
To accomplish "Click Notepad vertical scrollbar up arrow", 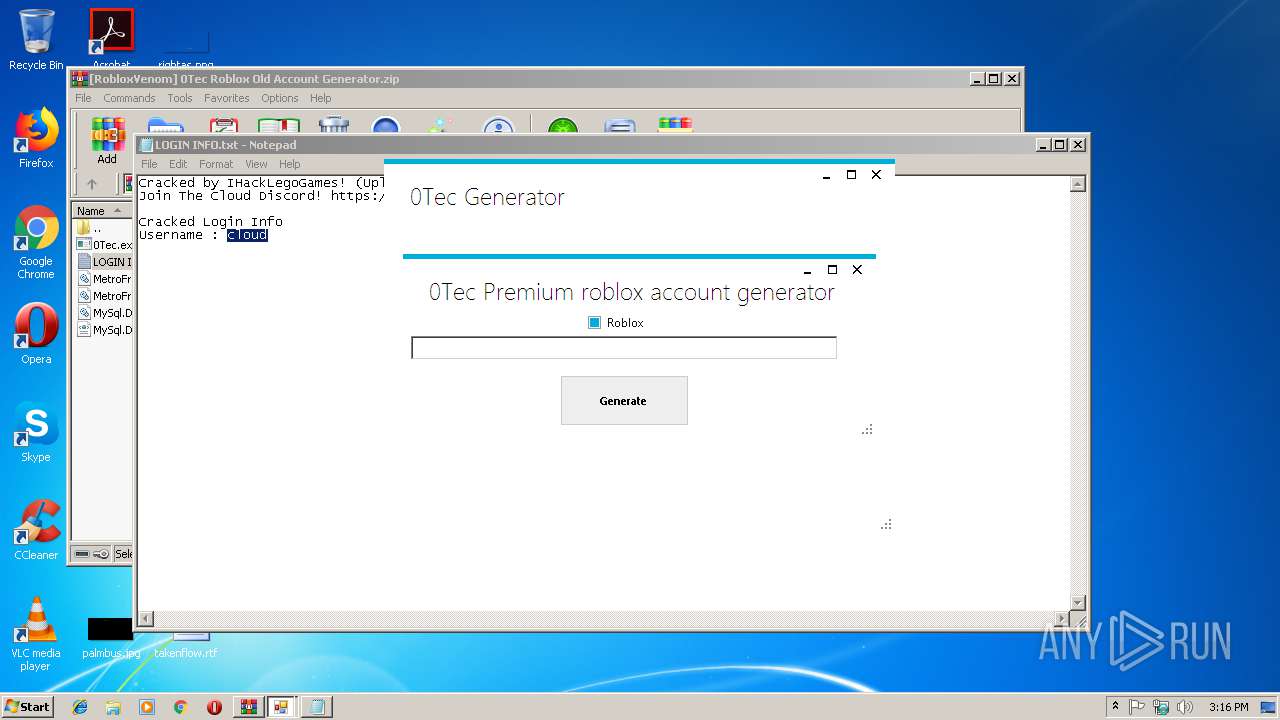I will click(1077, 184).
